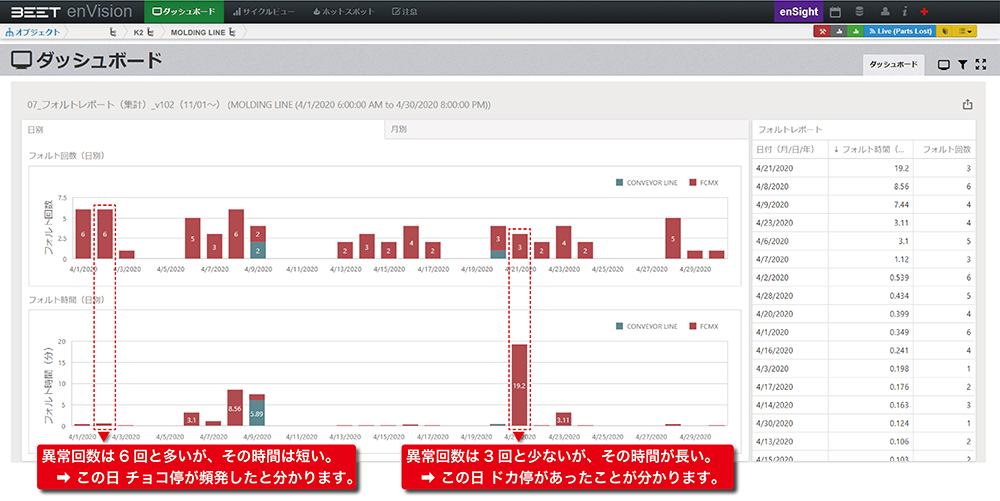
Task: Click the red tools status button
Action: pos(821,32)
